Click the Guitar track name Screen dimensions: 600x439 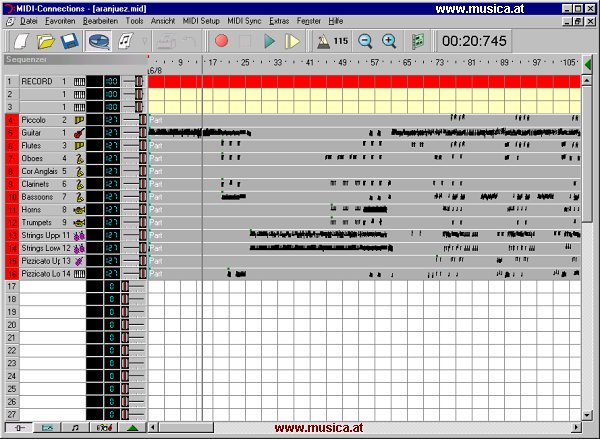point(31,133)
